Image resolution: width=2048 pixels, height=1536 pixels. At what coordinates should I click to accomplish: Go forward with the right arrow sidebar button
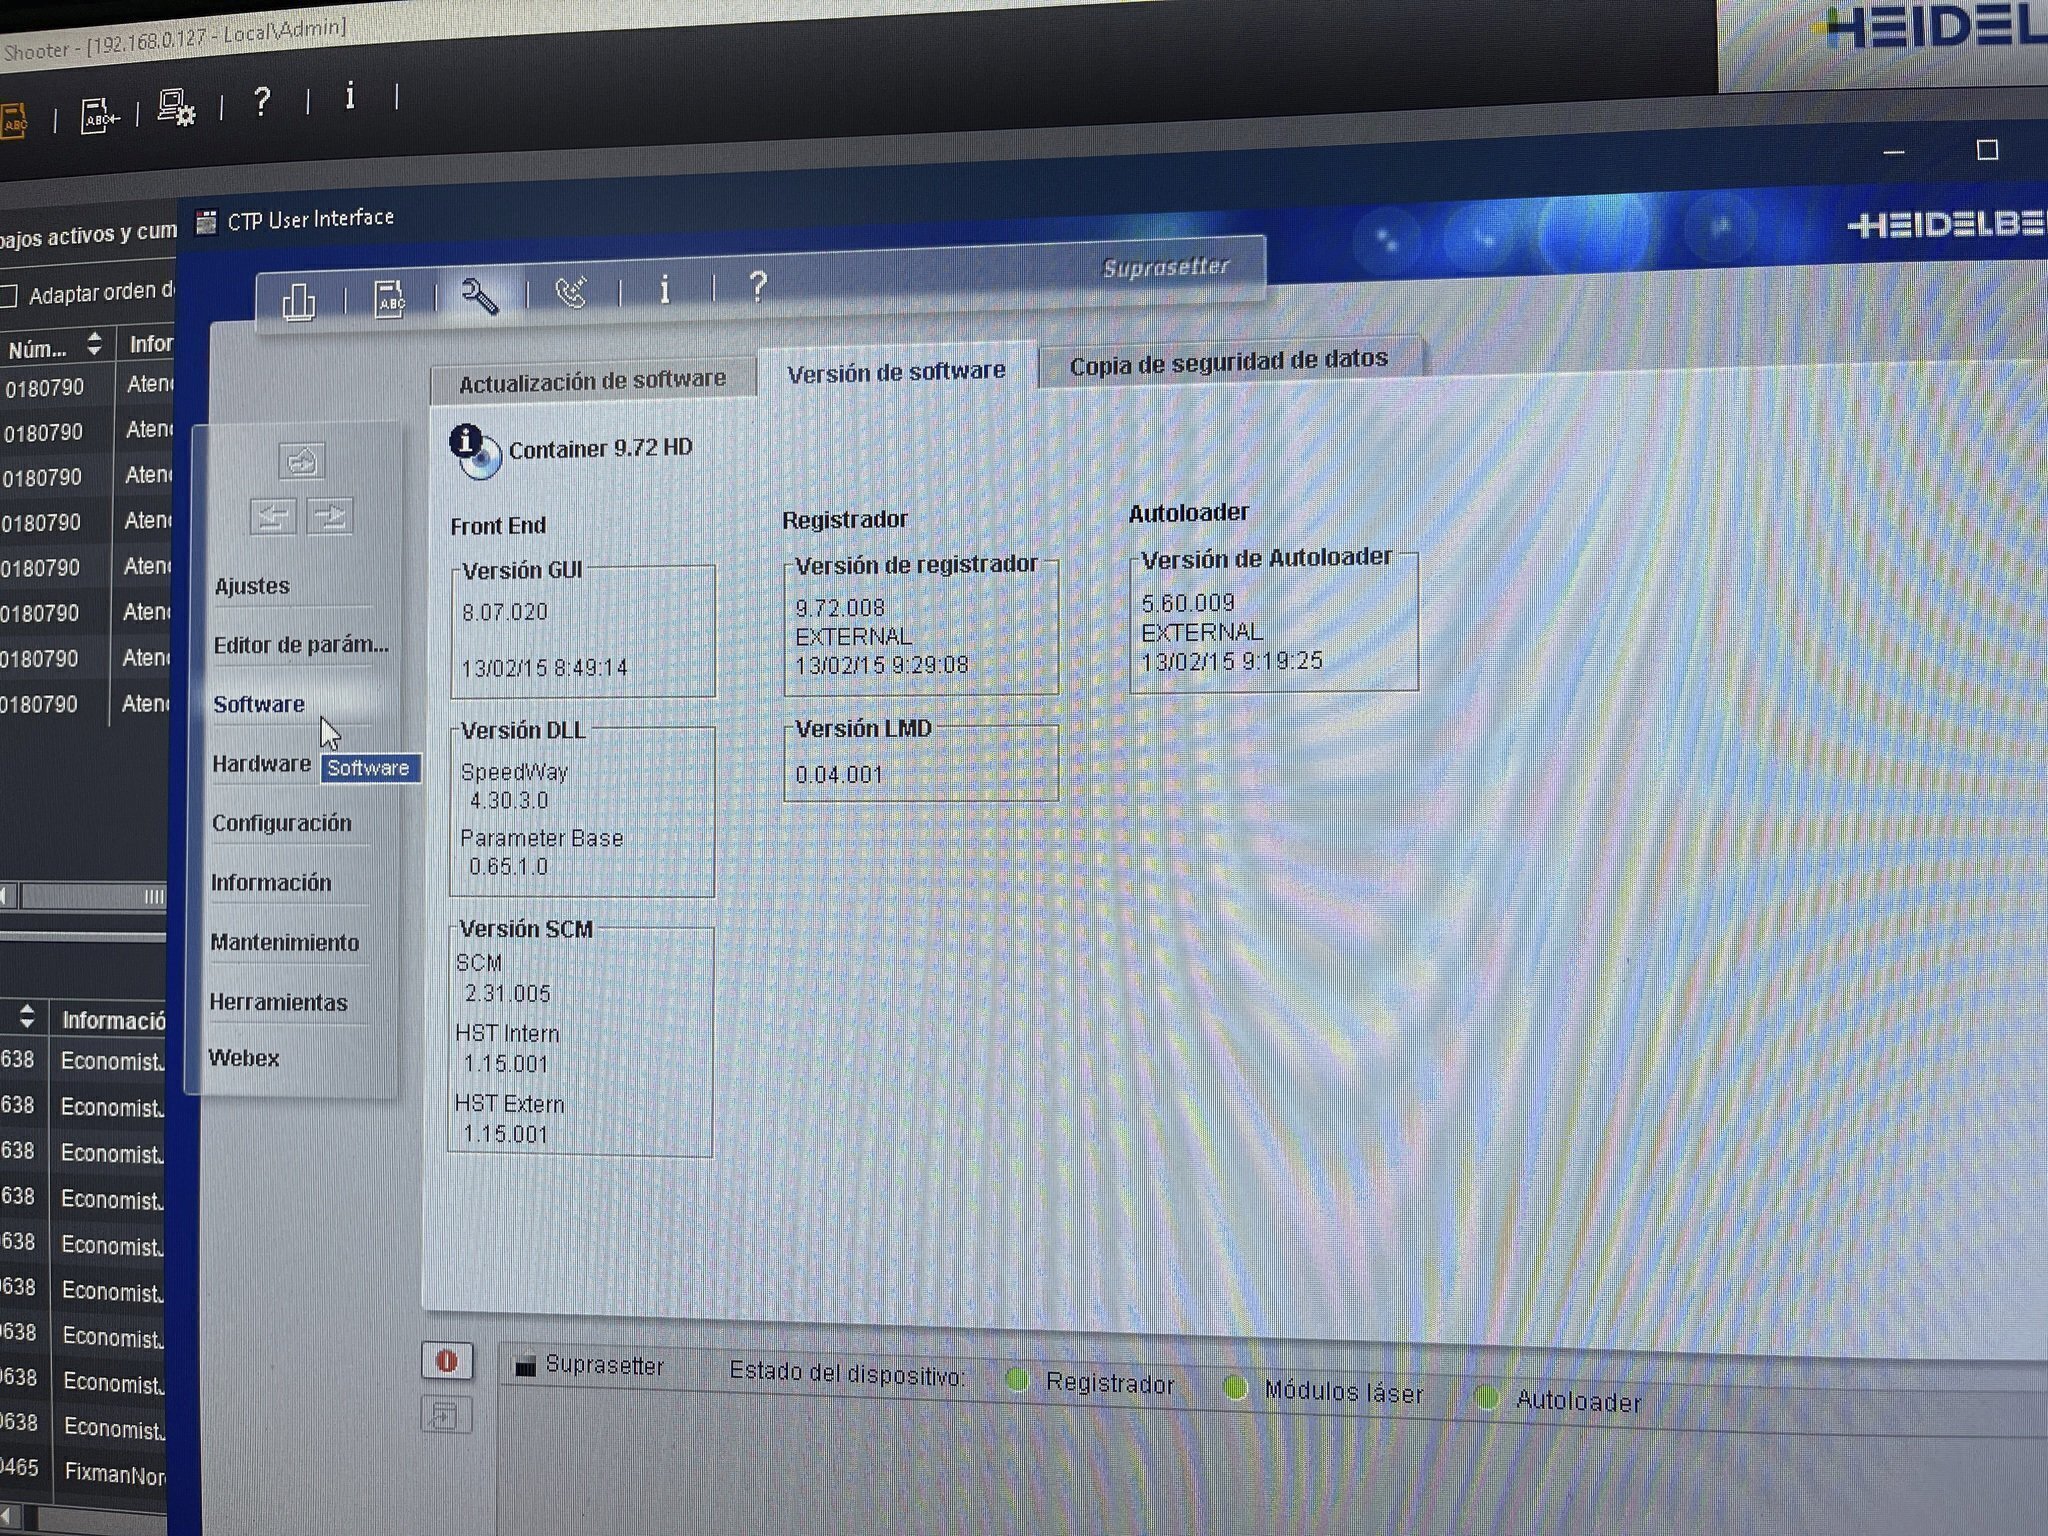[330, 516]
